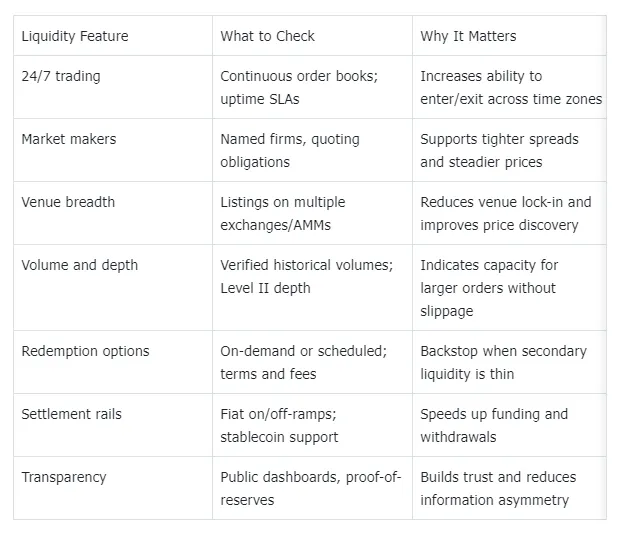Click the 'Volume and depth' cell

pyautogui.click(x=80, y=265)
